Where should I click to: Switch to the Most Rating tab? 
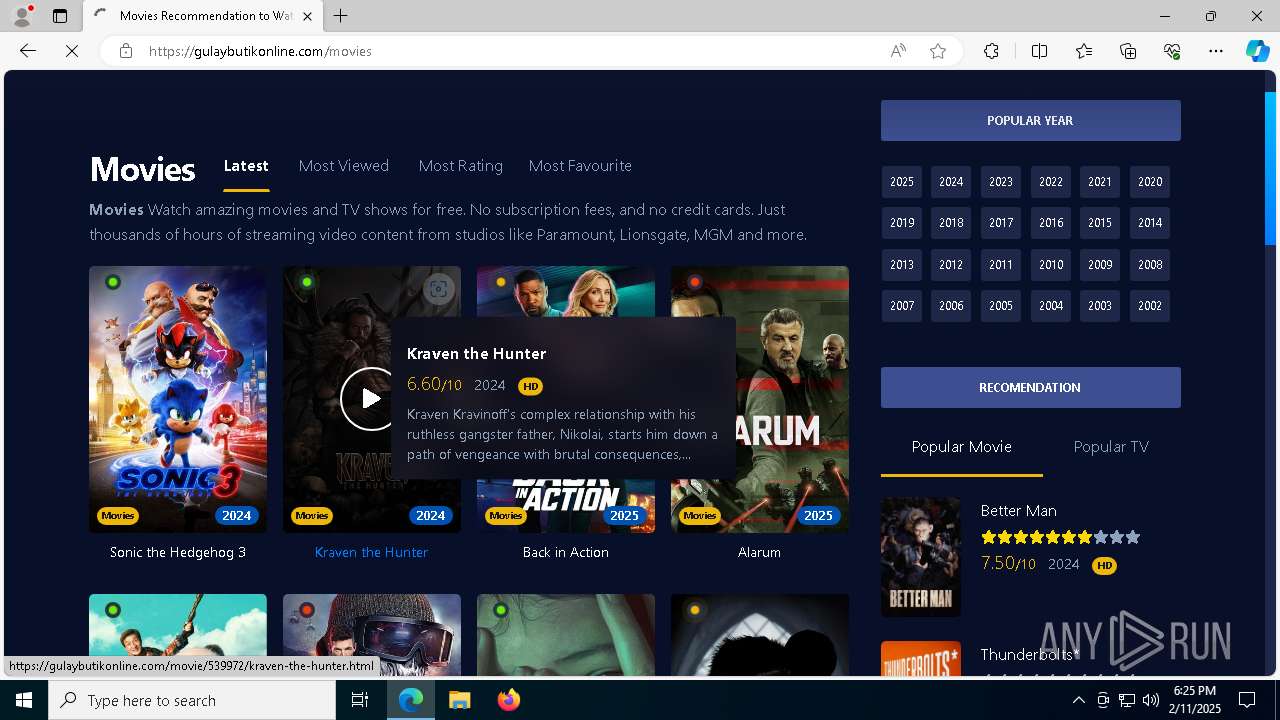(460, 166)
